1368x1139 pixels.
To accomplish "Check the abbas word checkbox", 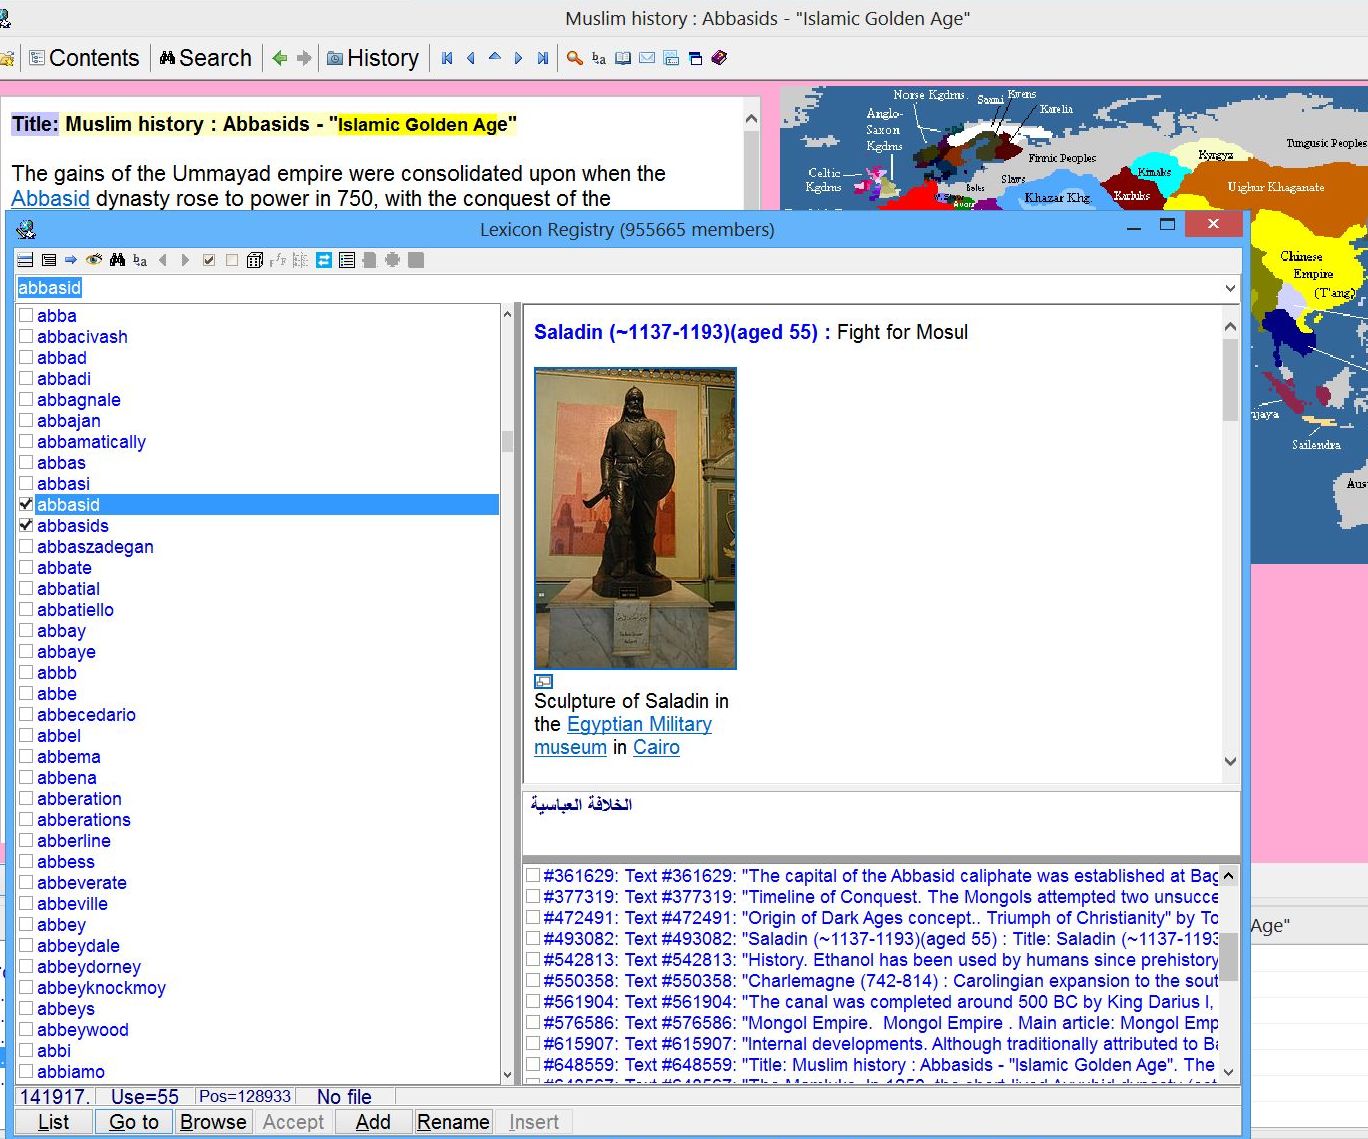I will [x=26, y=462].
